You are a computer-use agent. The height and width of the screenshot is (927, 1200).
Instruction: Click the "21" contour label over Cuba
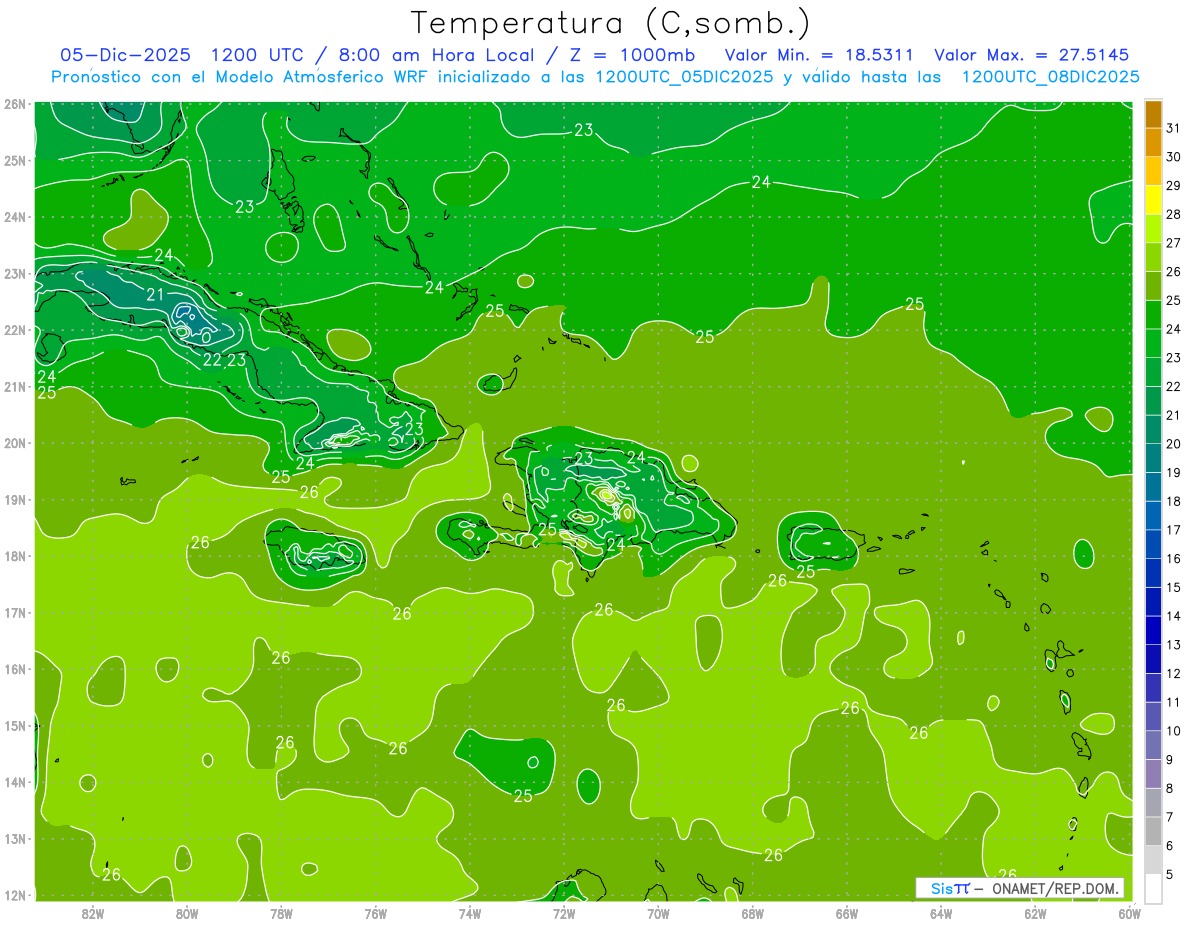click(155, 294)
